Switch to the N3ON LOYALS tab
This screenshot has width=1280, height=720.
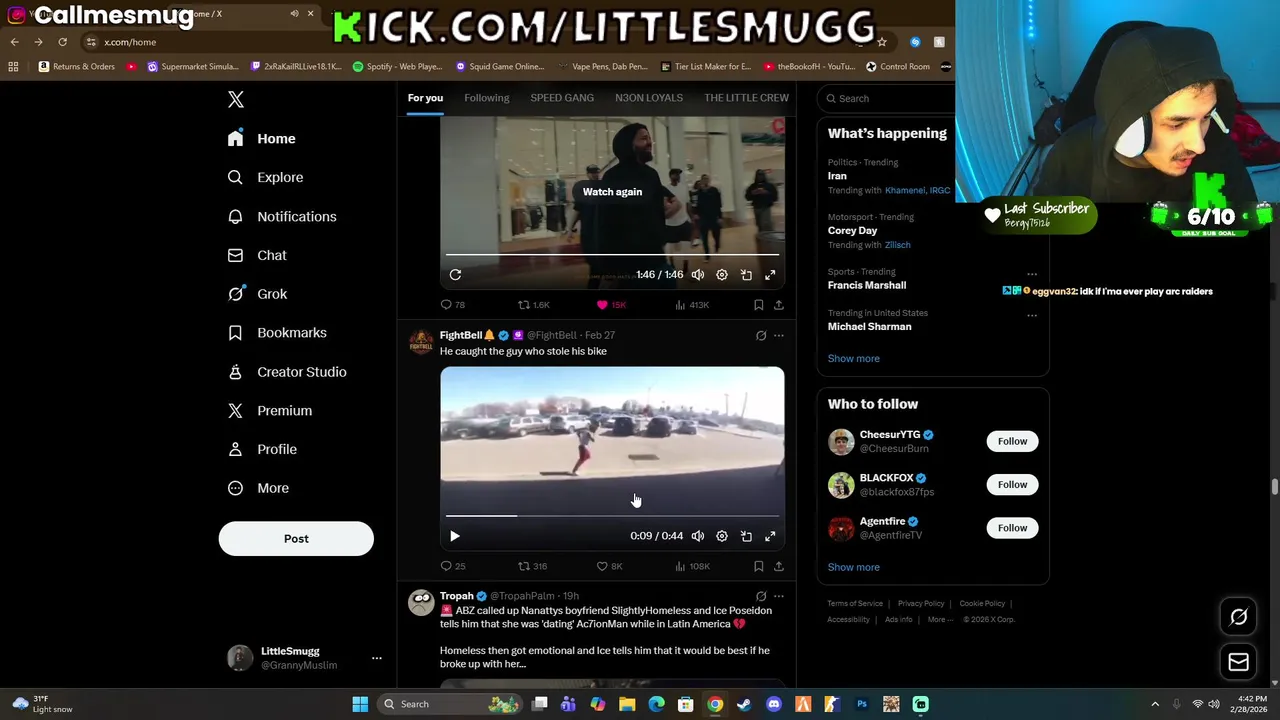(x=649, y=98)
